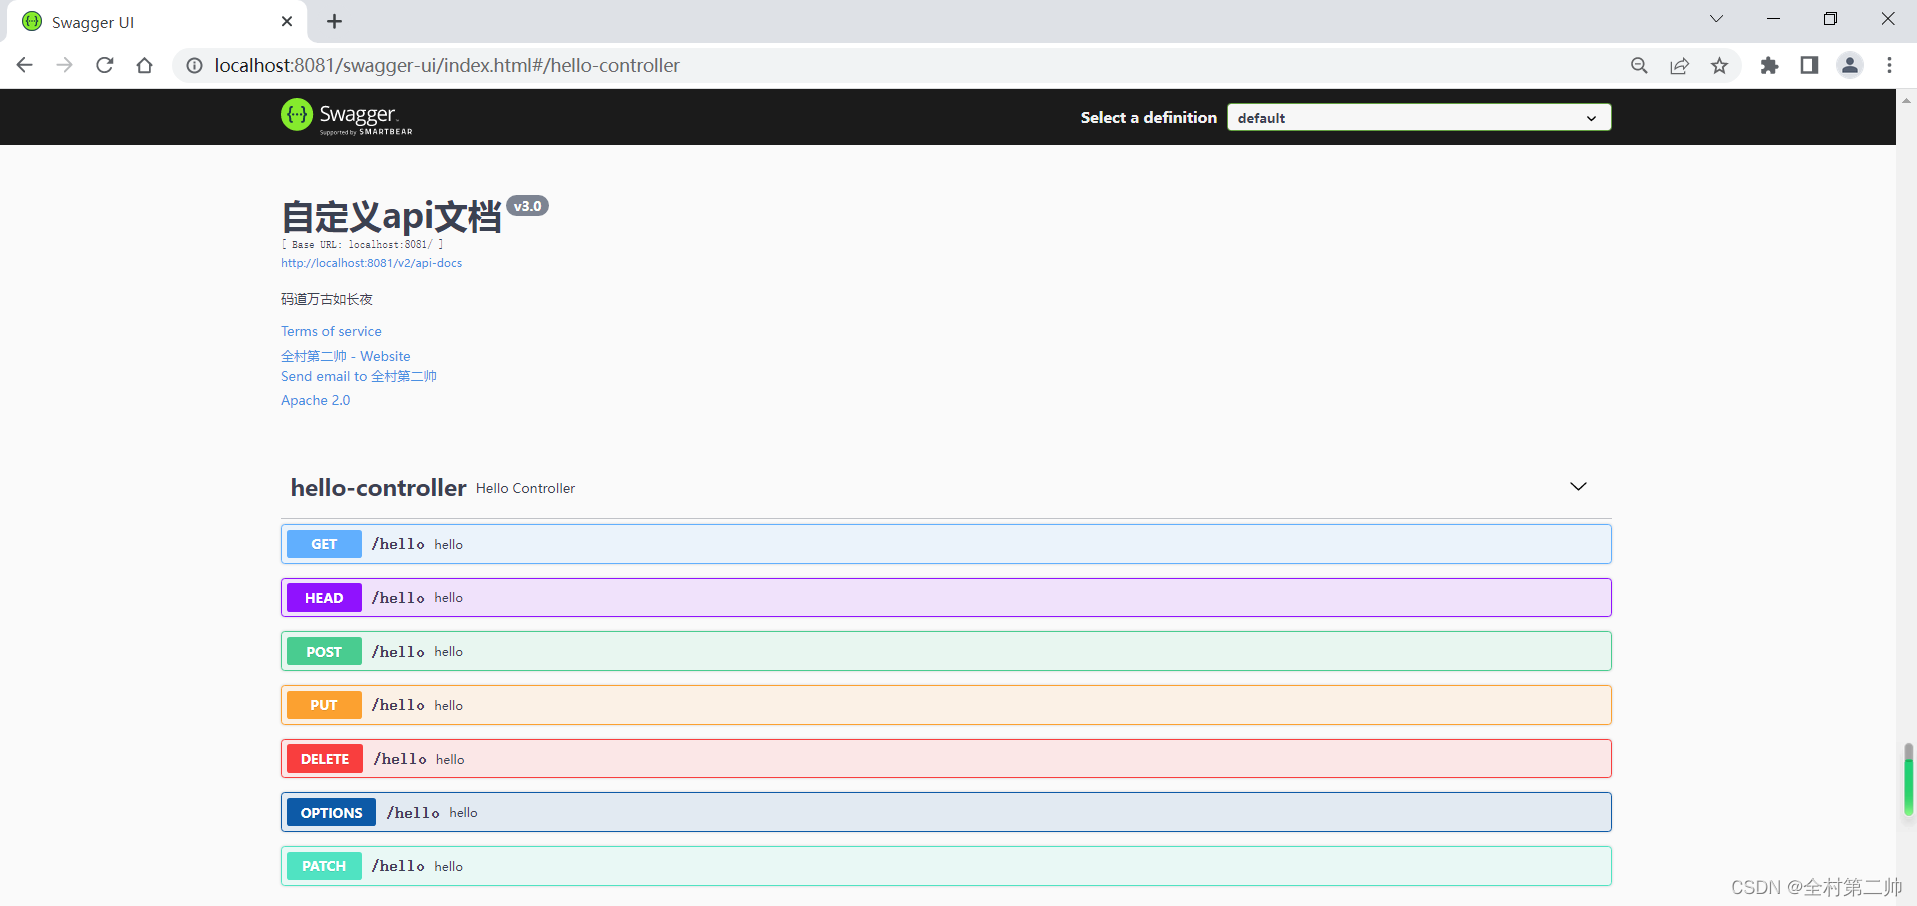
Task: Click the hello-controller tag heading
Action: pos(378,487)
